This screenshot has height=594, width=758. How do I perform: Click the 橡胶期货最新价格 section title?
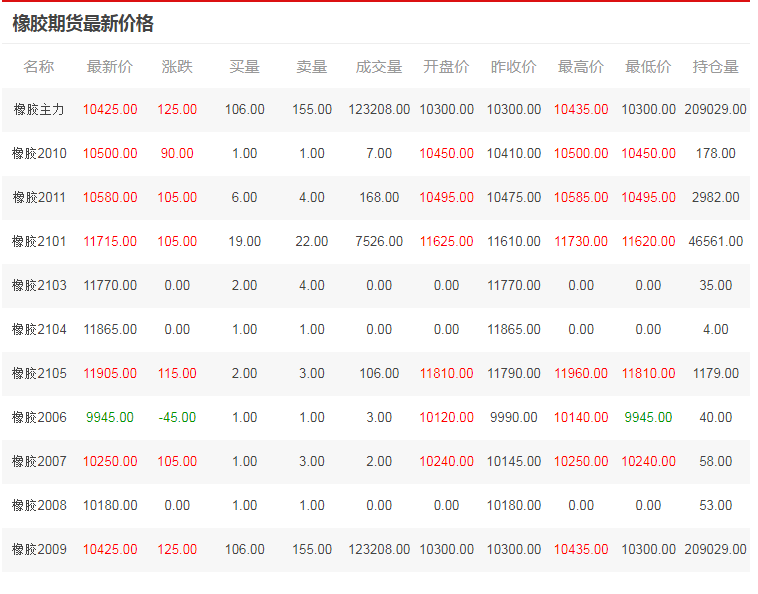83,24
